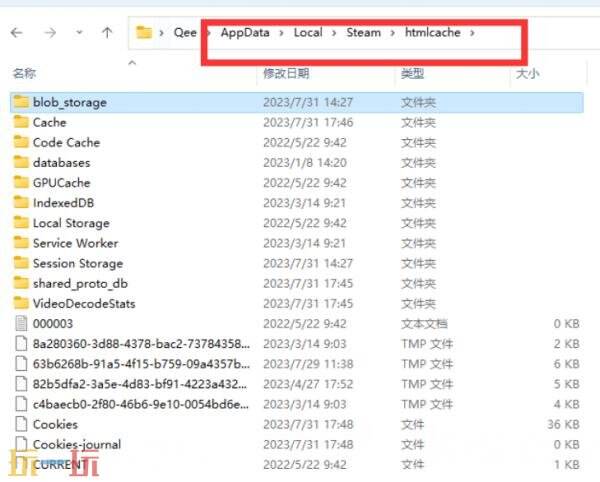Image resolution: width=600 pixels, height=482 pixels.
Task: Select the Cookies file icon
Action: 21,424
